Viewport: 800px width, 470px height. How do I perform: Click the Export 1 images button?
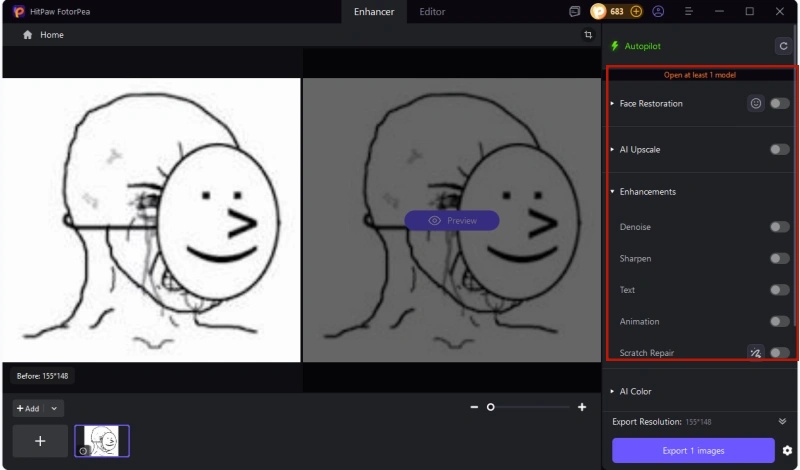click(693, 451)
